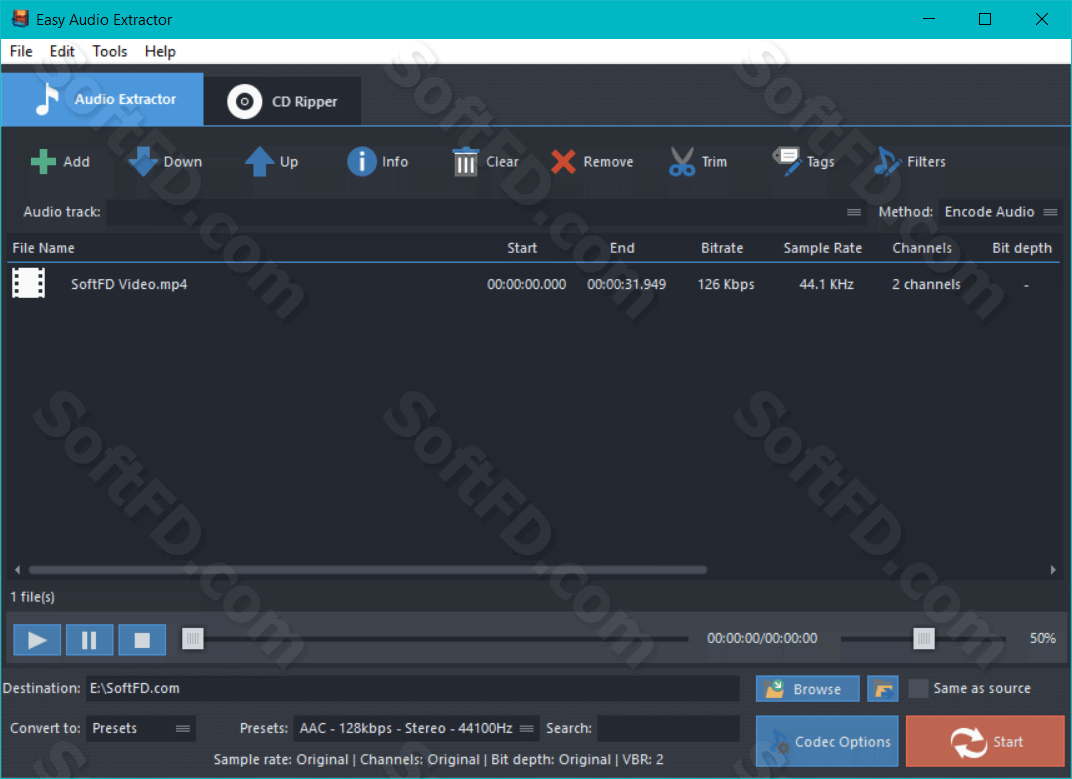Click the horizontal scrollbar in file list
Screen dimensions: 1072x779
click(x=368, y=570)
